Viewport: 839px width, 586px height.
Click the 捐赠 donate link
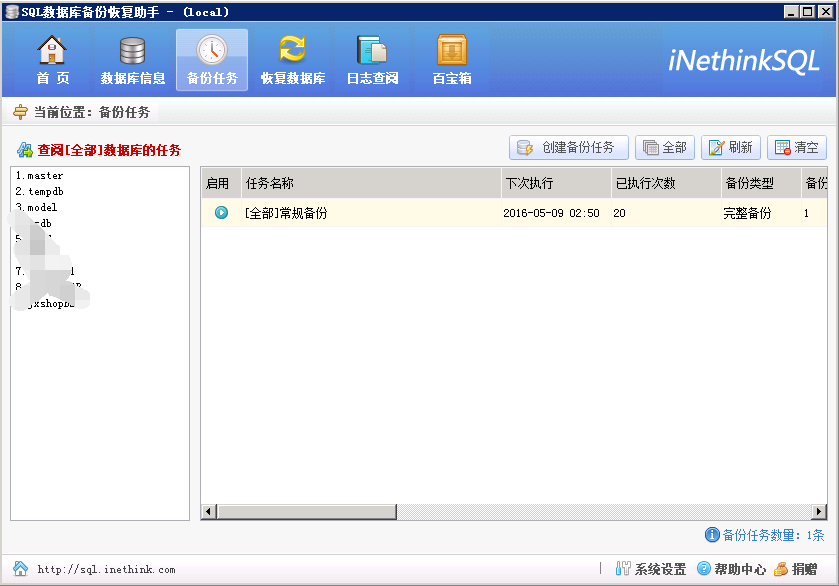point(796,569)
